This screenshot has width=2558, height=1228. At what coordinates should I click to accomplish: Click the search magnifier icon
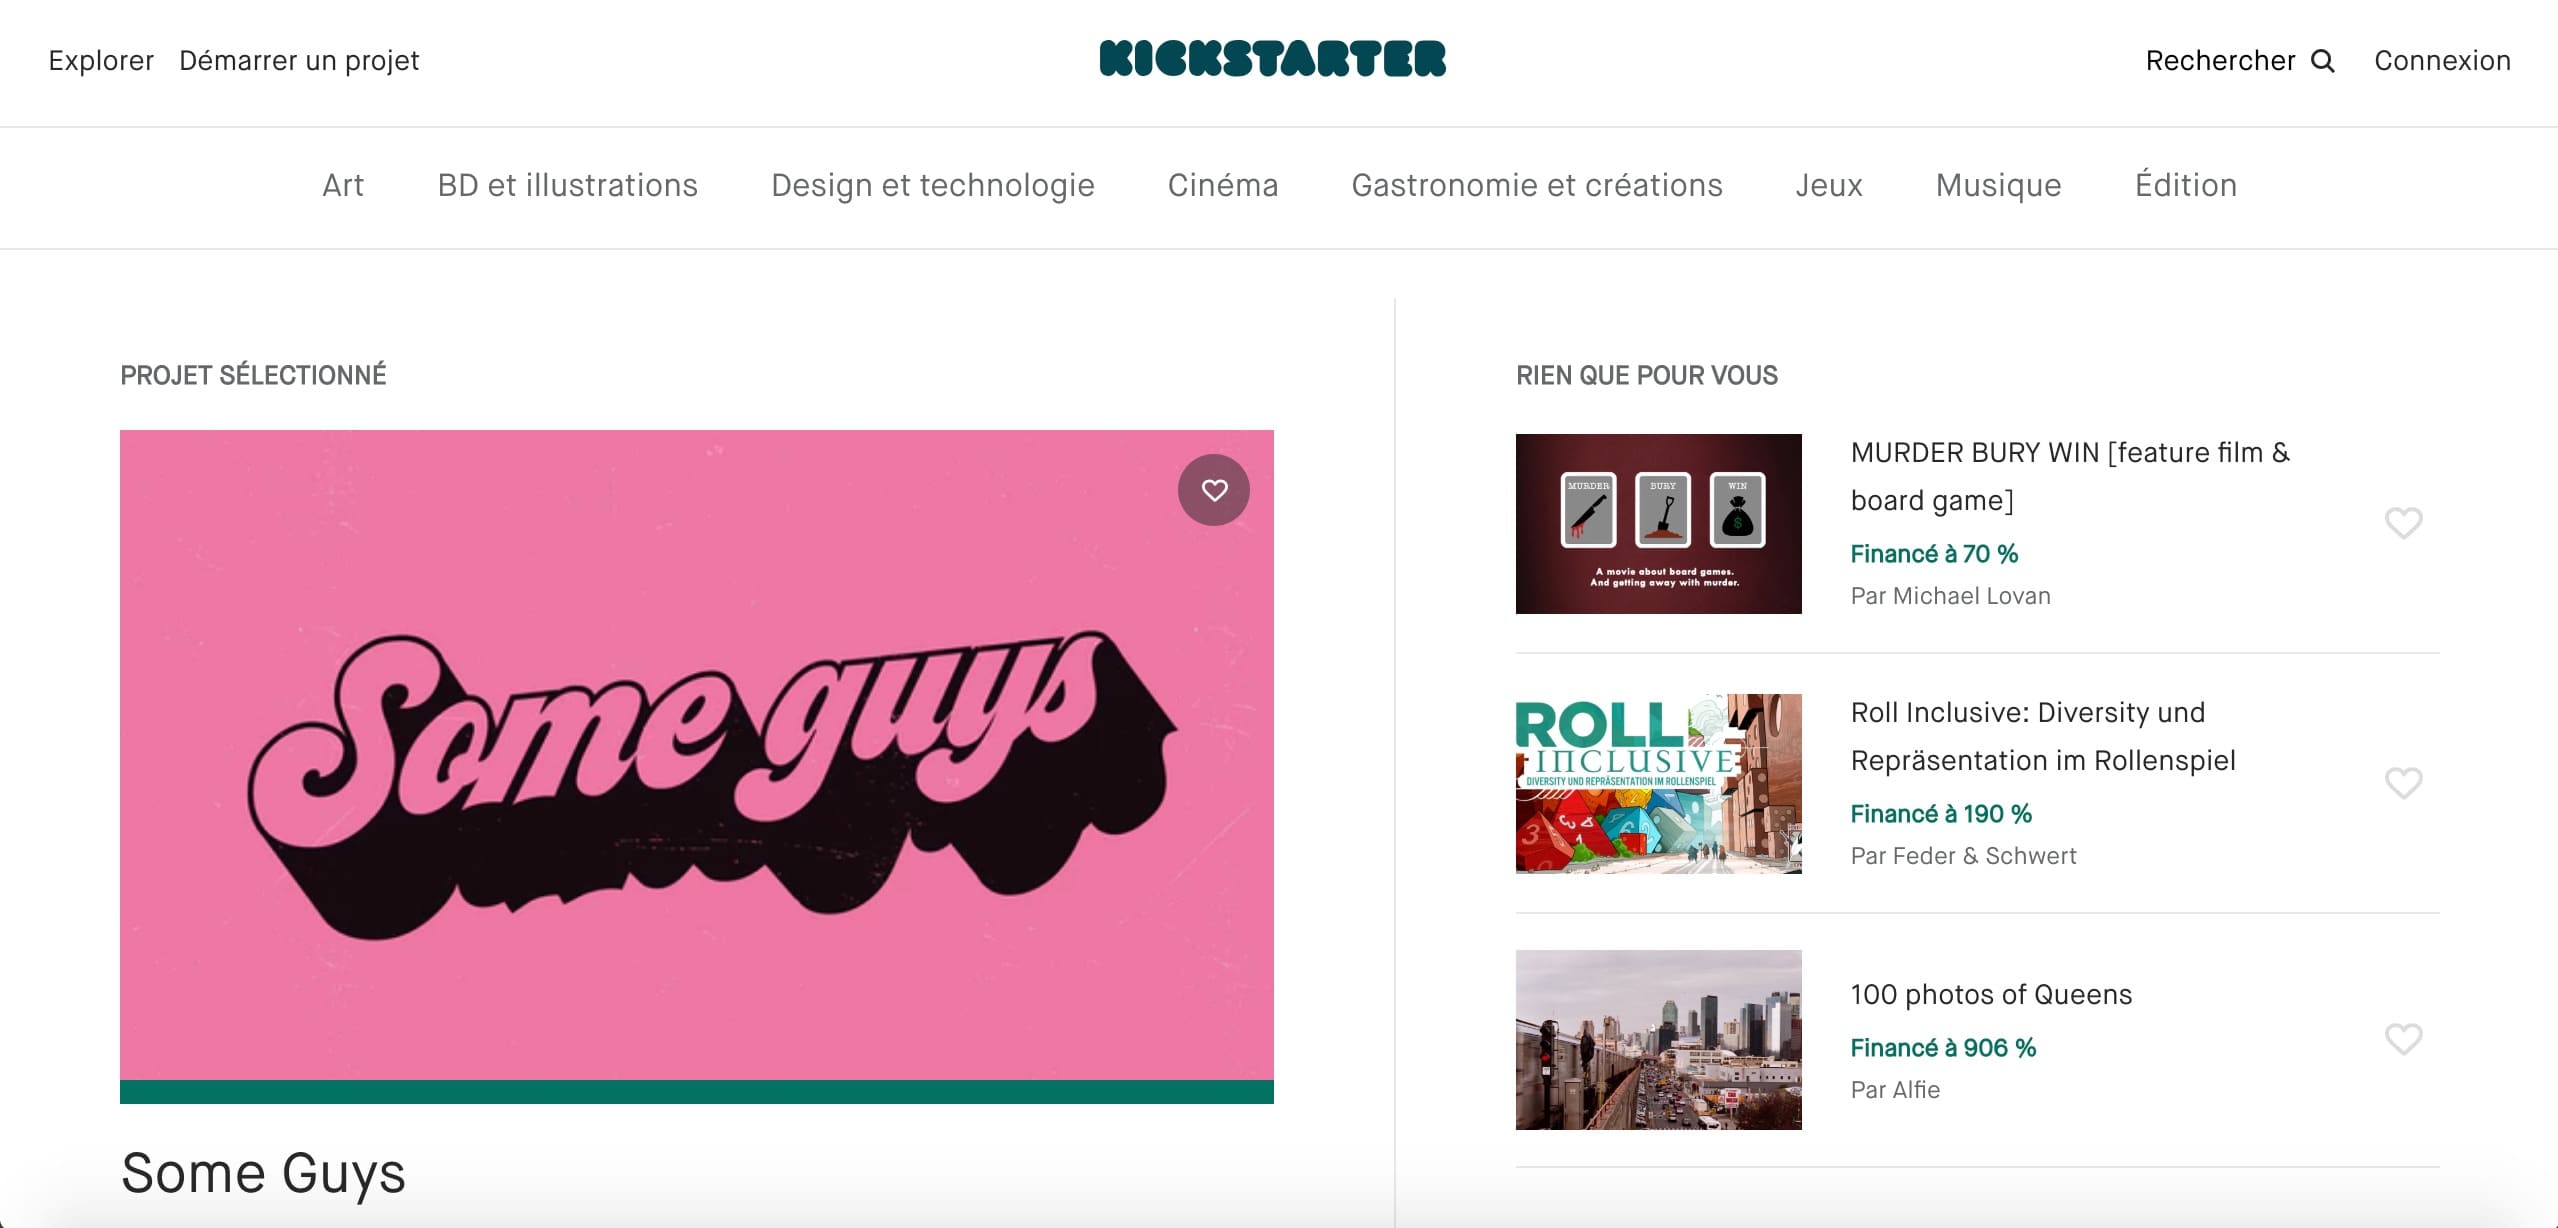pos(2323,61)
